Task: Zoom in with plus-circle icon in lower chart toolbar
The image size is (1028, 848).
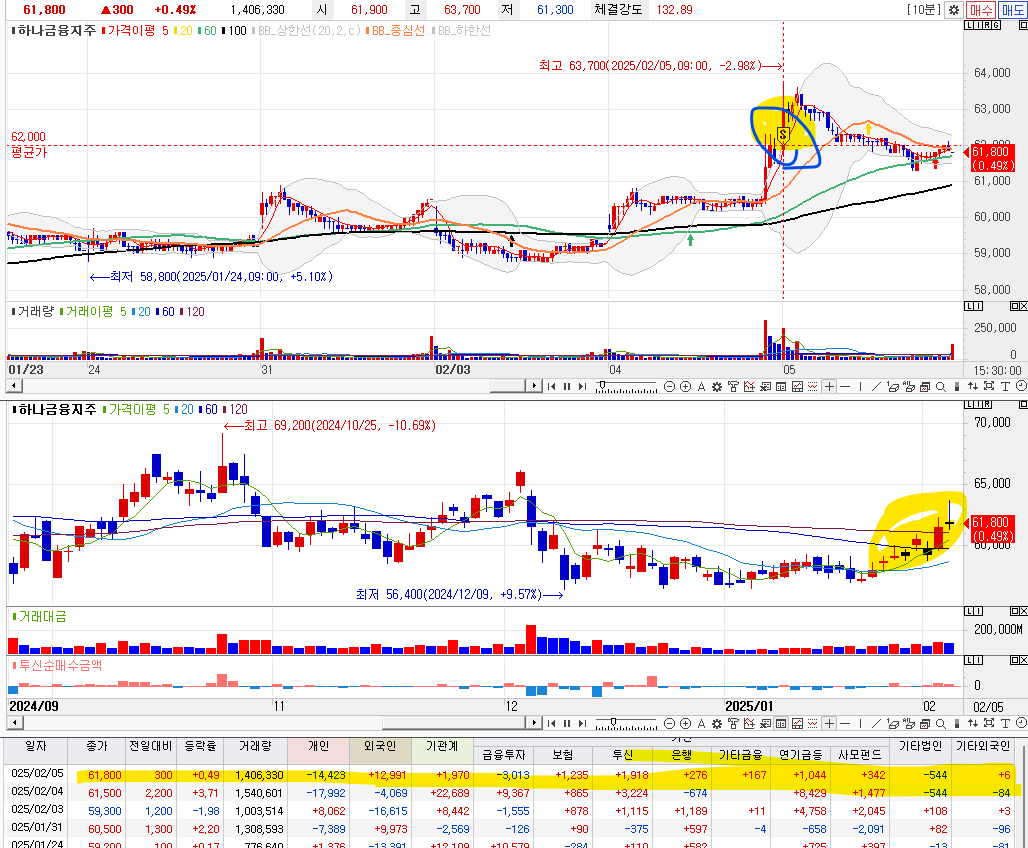Action: point(685,723)
